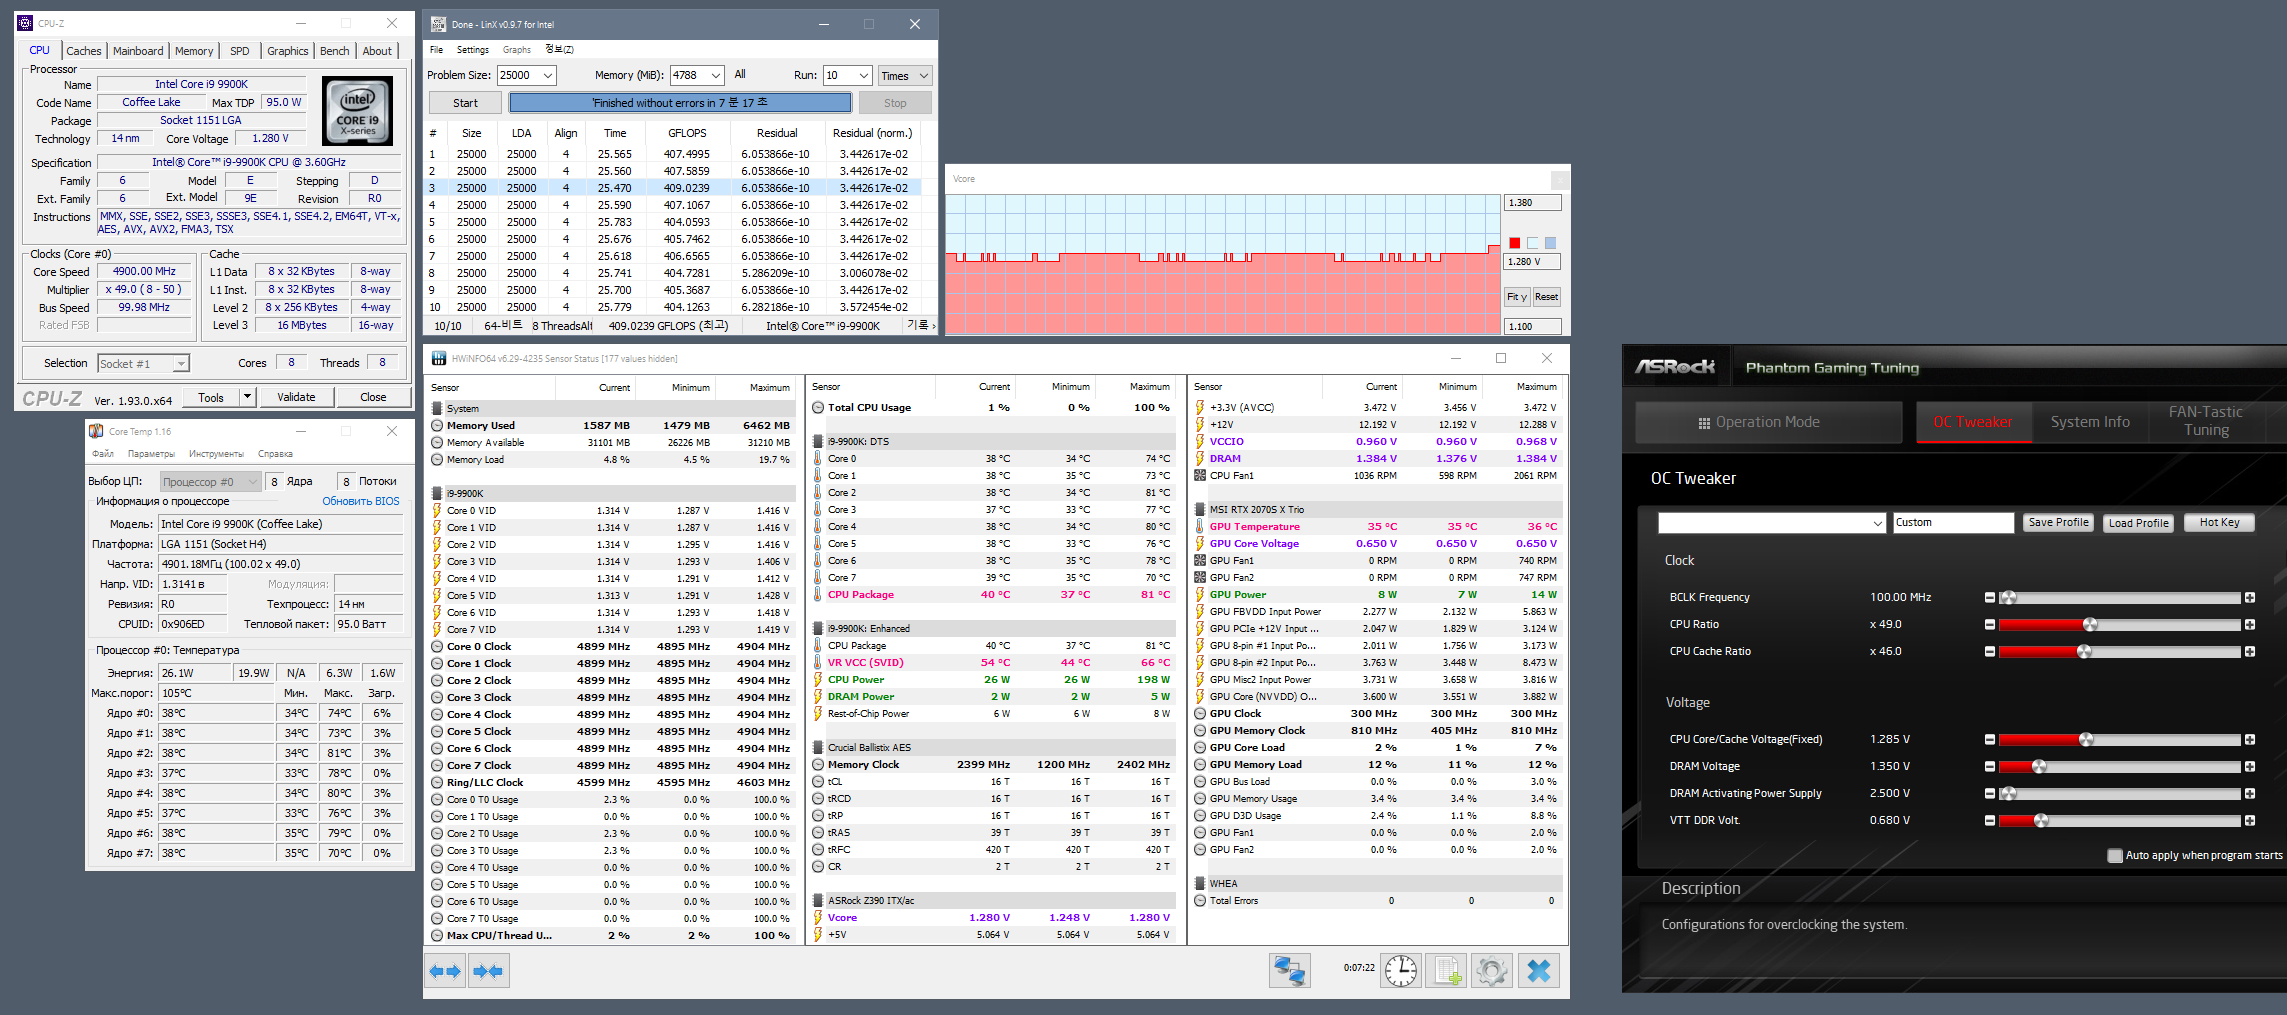
Task: Click HWiNFO expand columns arrows icon
Action: [445, 971]
